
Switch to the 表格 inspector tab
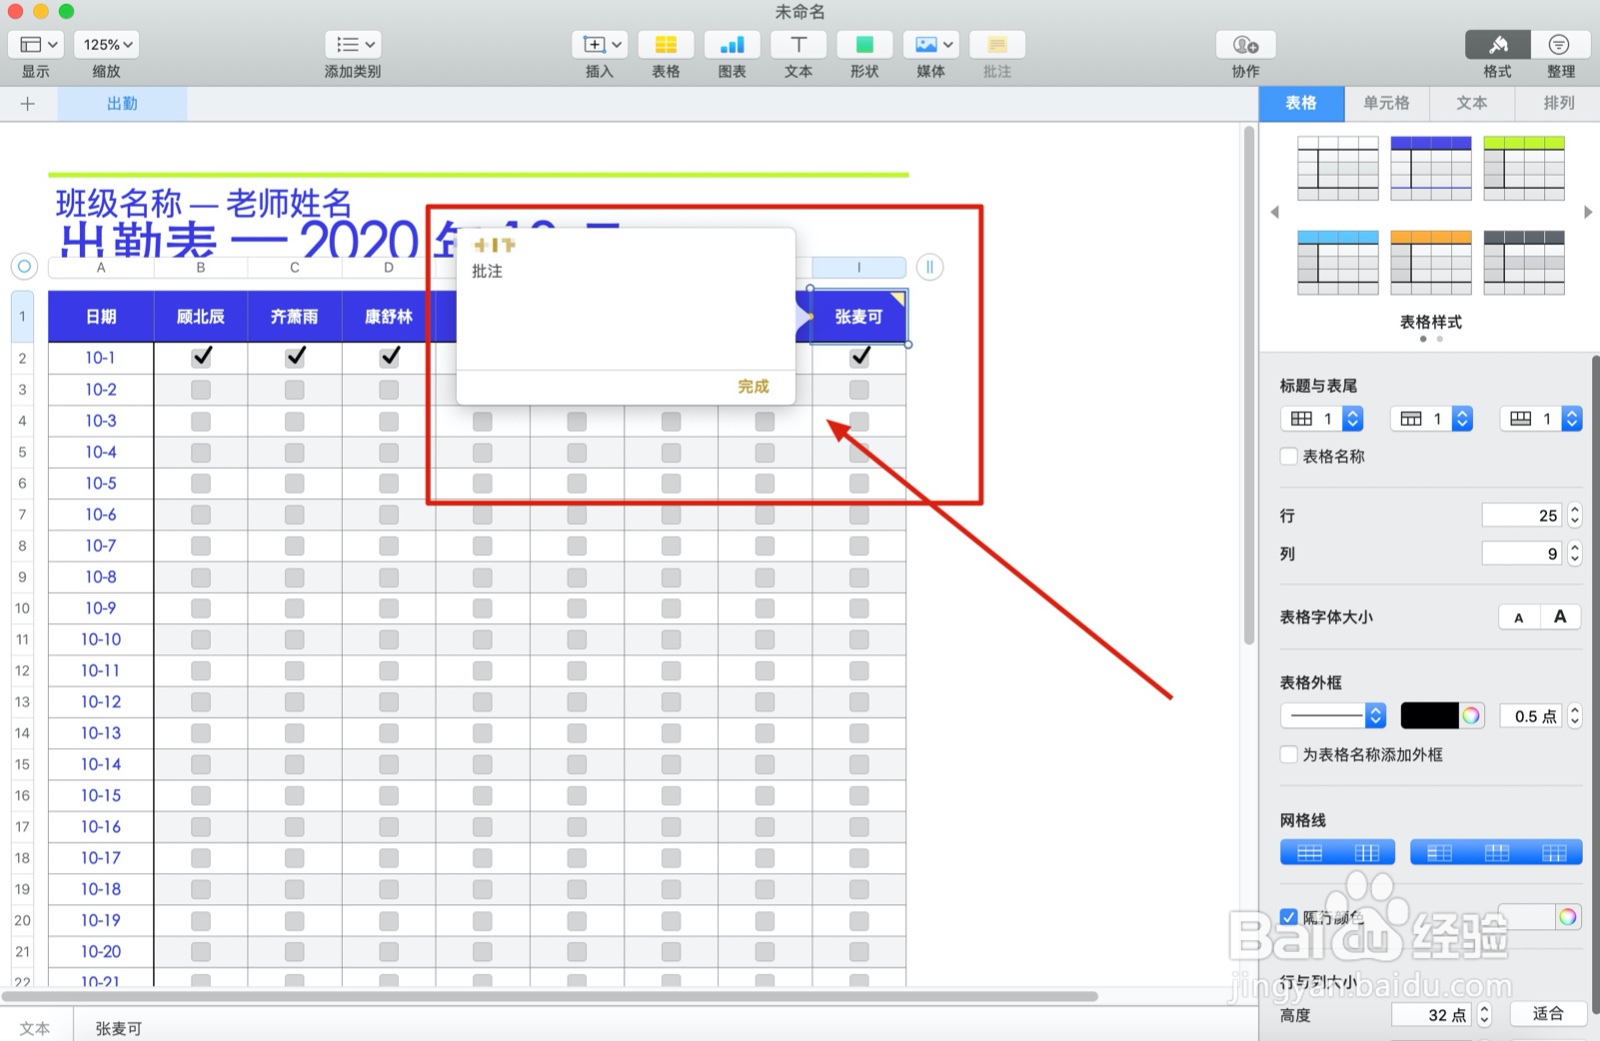pyautogui.click(x=1301, y=103)
